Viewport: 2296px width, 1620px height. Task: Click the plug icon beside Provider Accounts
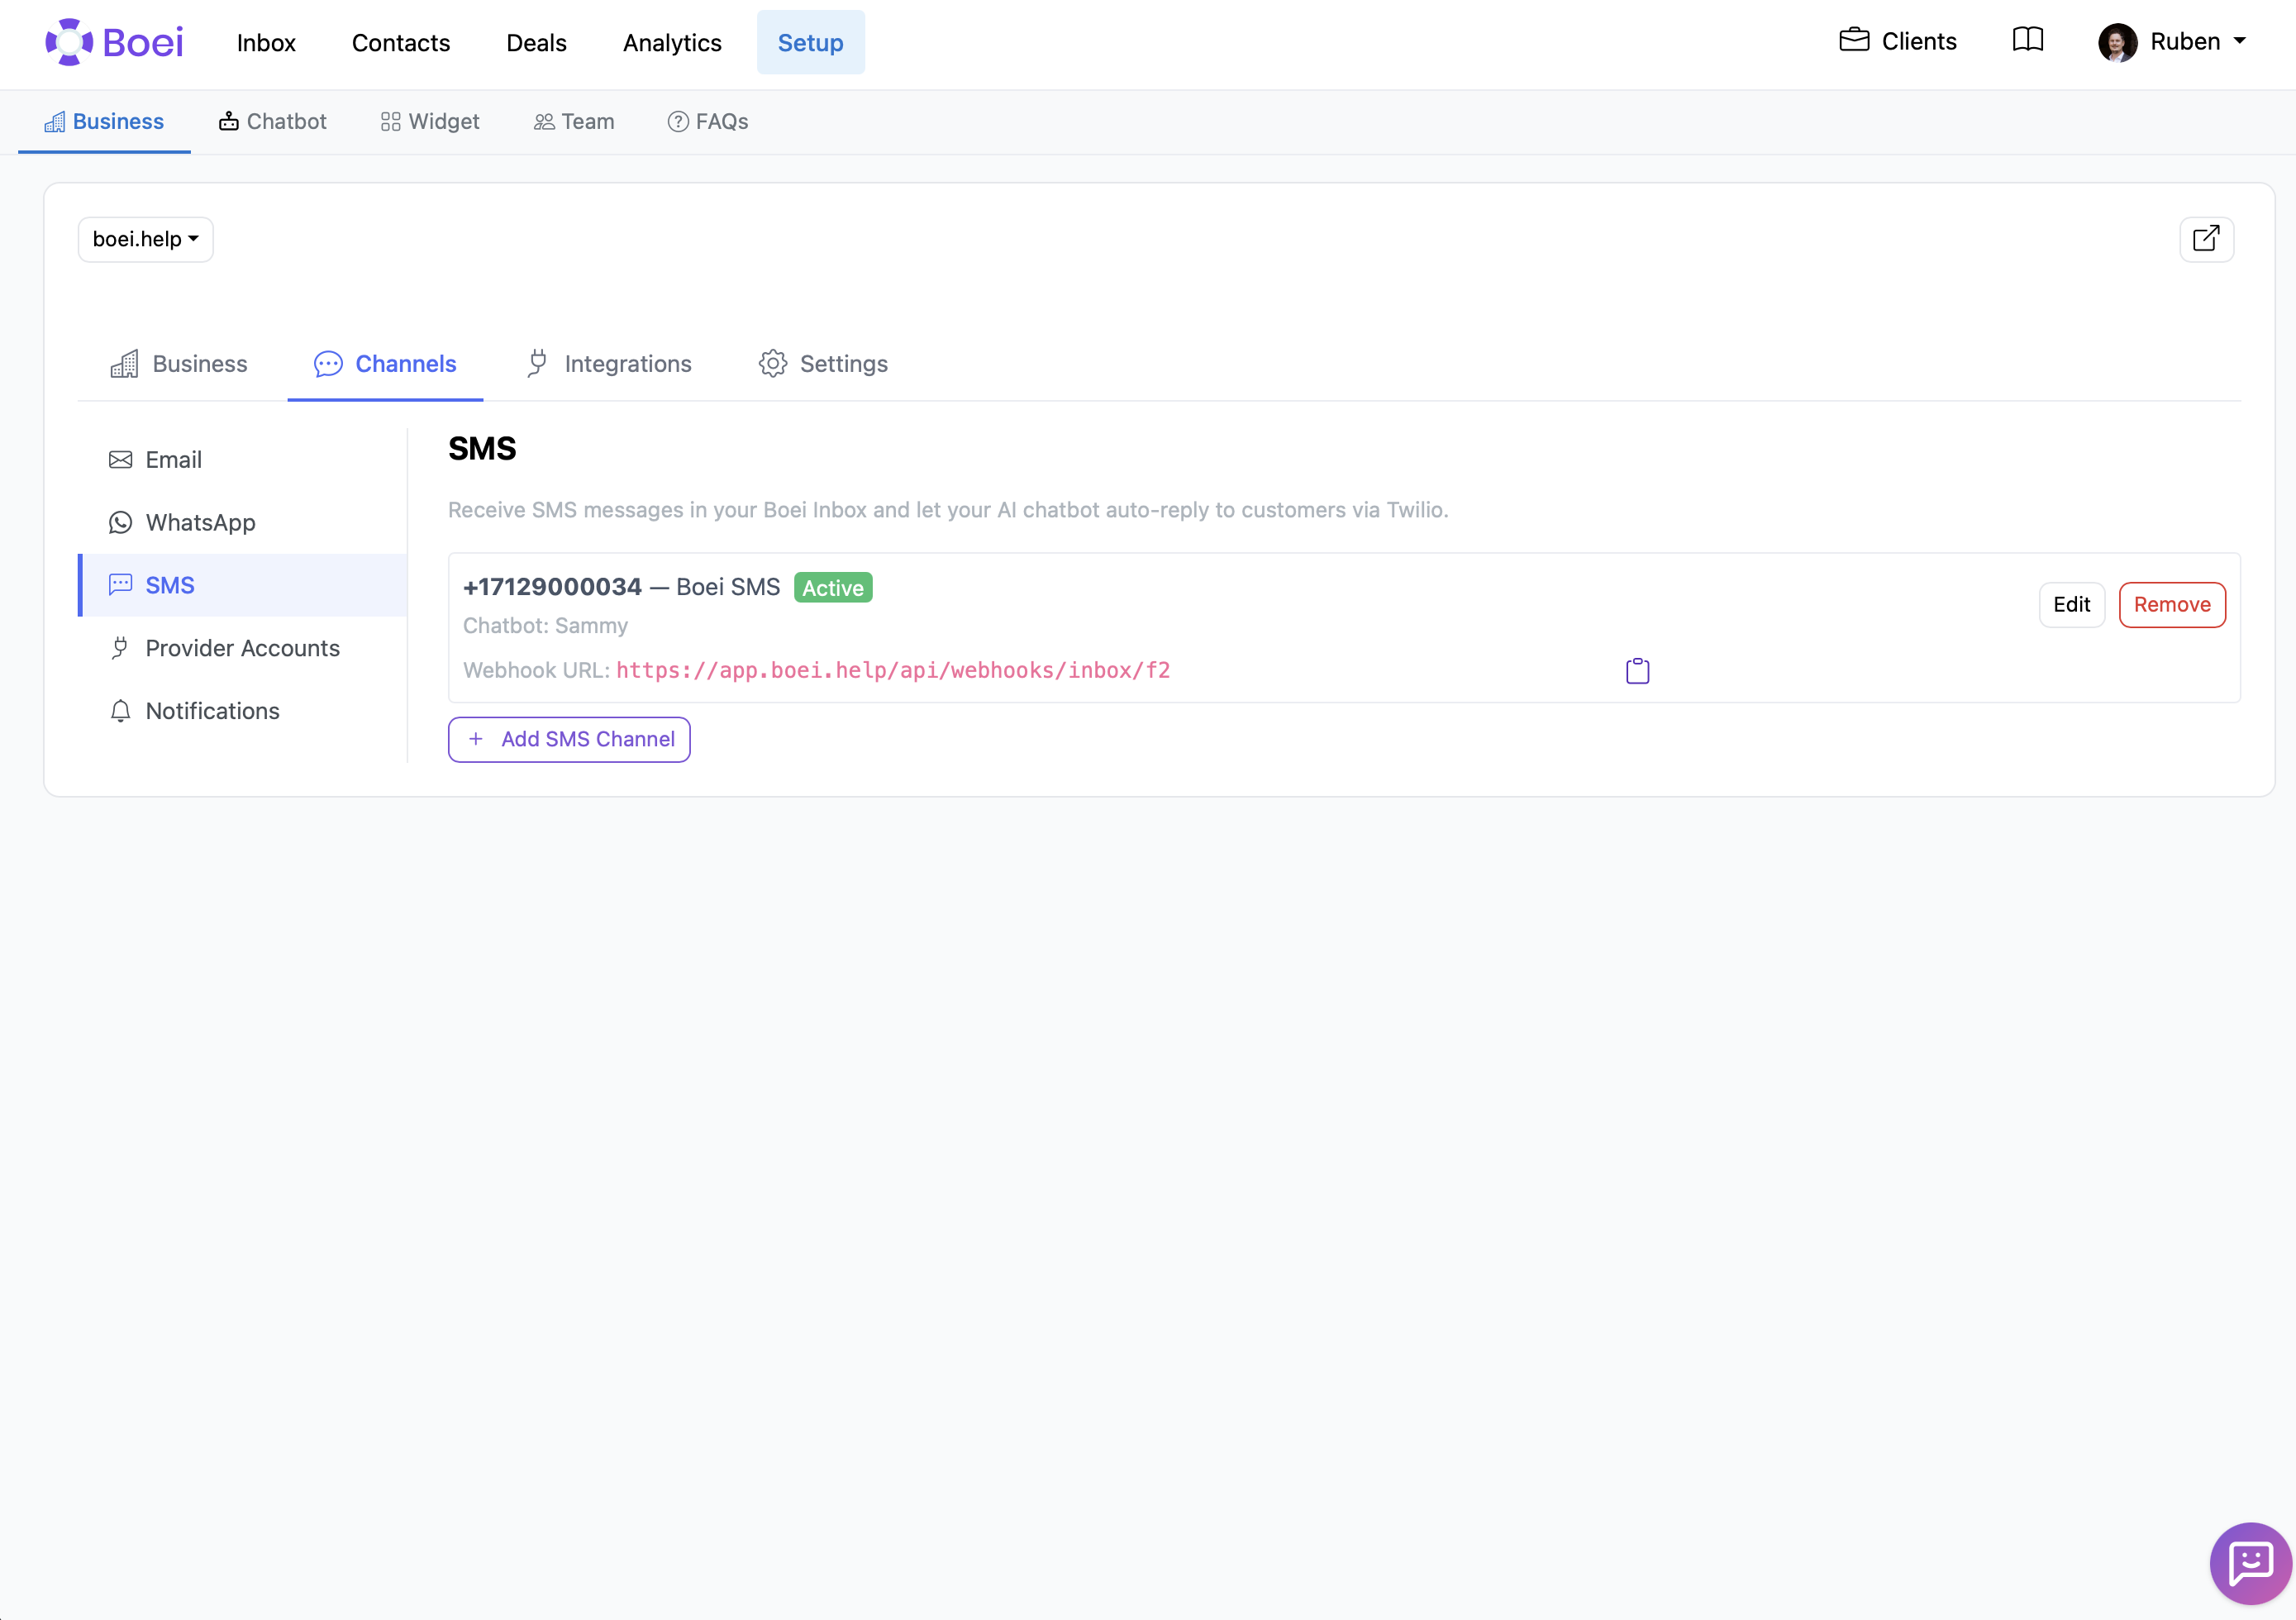click(x=120, y=649)
